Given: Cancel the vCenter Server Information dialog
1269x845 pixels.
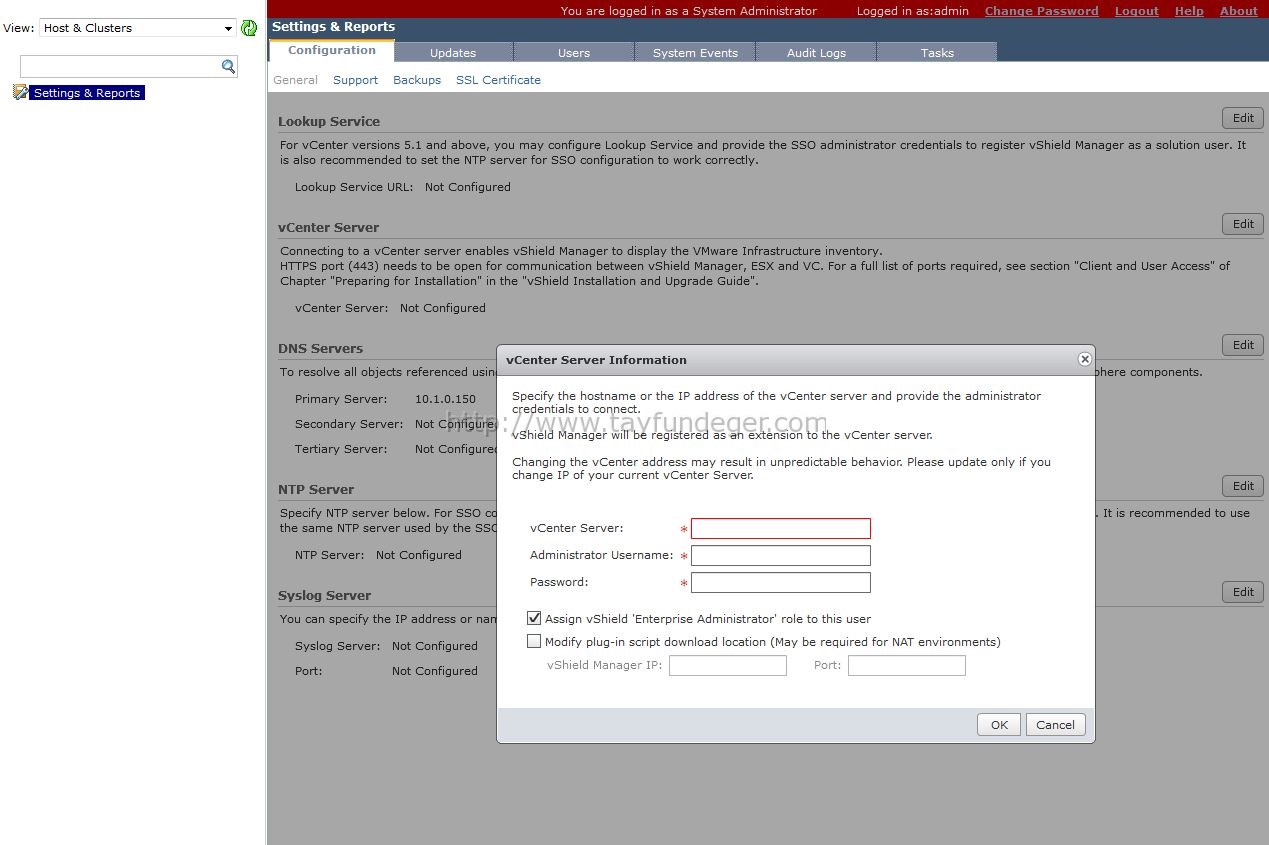Looking at the screenshot, I should tap(1055, 725).
